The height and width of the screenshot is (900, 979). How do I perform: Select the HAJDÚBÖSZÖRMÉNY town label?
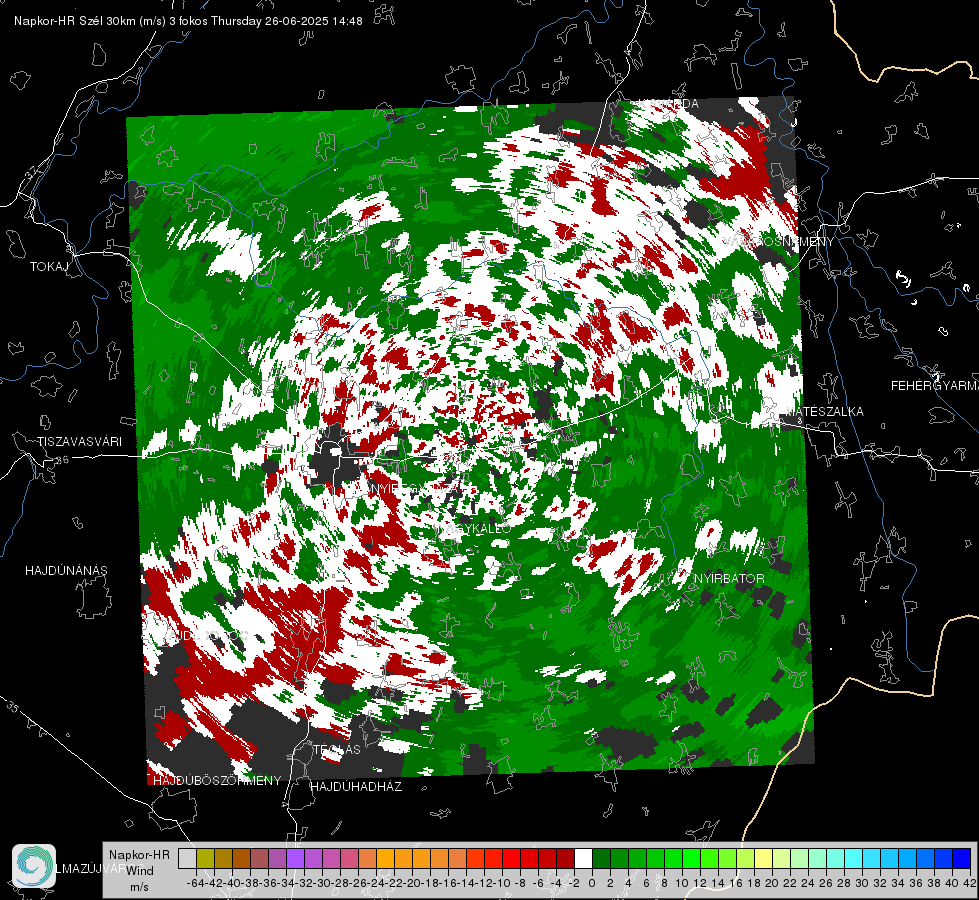point(217,780)
